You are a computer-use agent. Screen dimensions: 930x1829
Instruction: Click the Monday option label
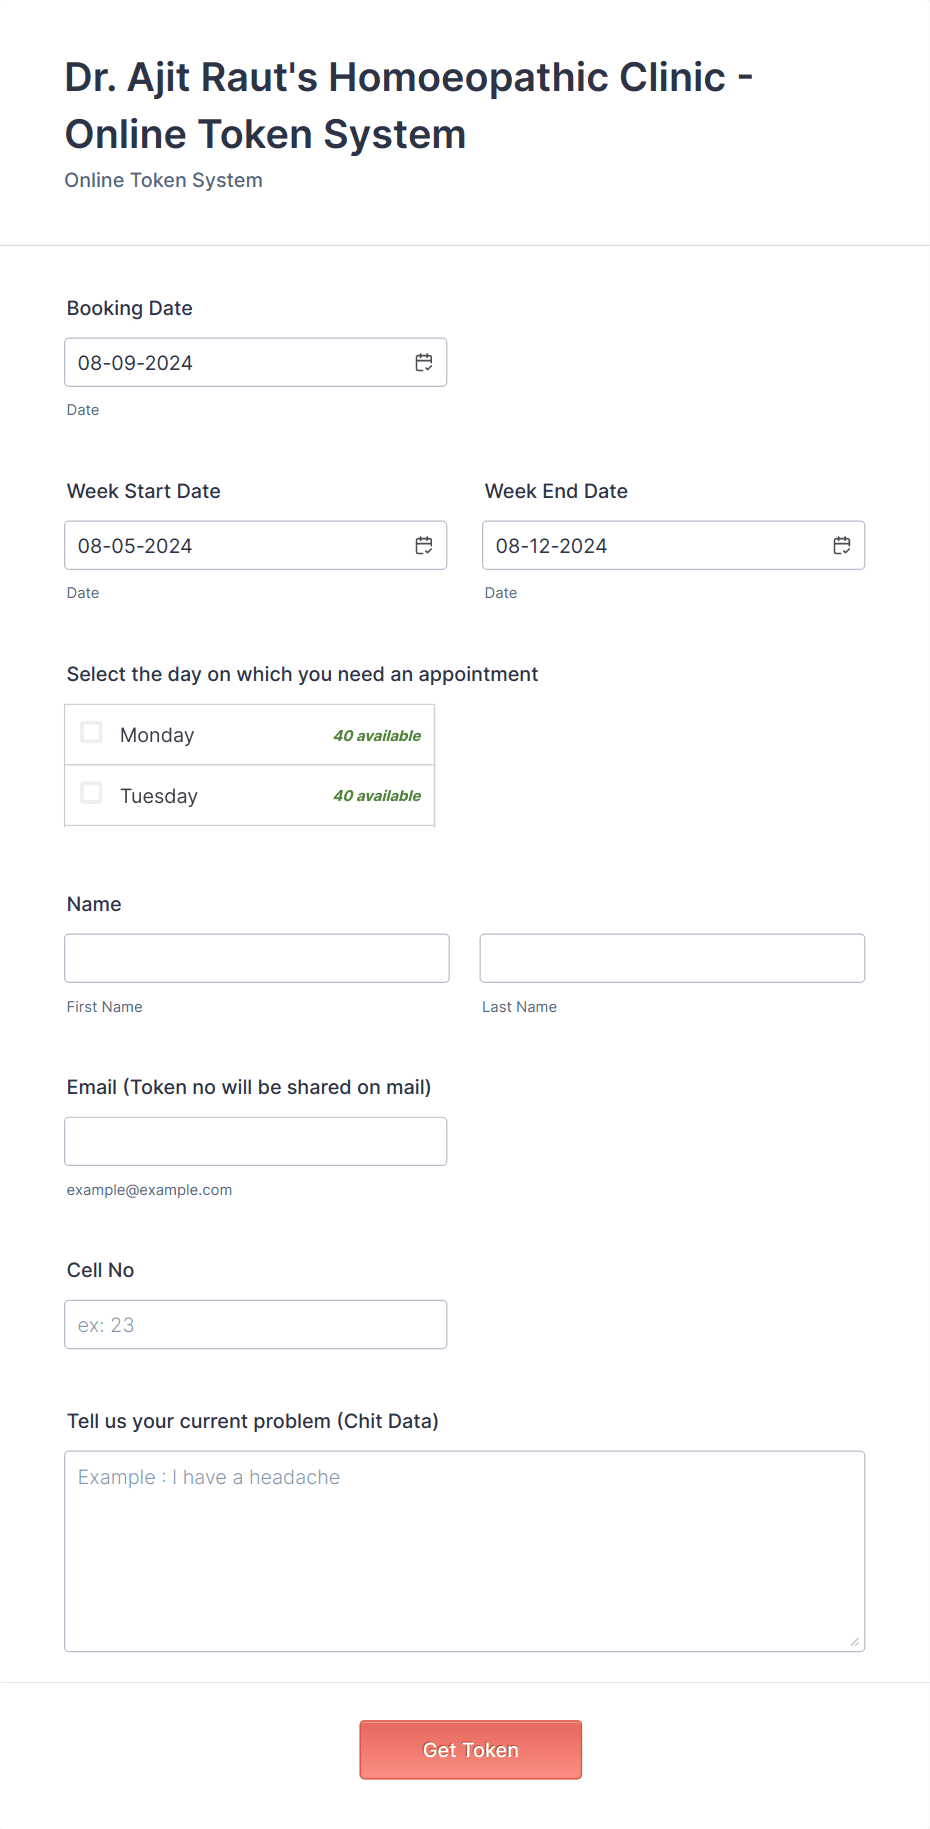[157, 735]
